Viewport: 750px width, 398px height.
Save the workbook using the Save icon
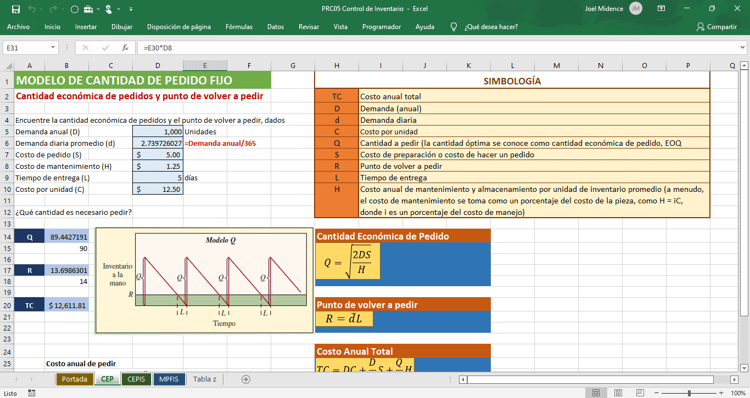pyautogui.click(x=16, y=9)
